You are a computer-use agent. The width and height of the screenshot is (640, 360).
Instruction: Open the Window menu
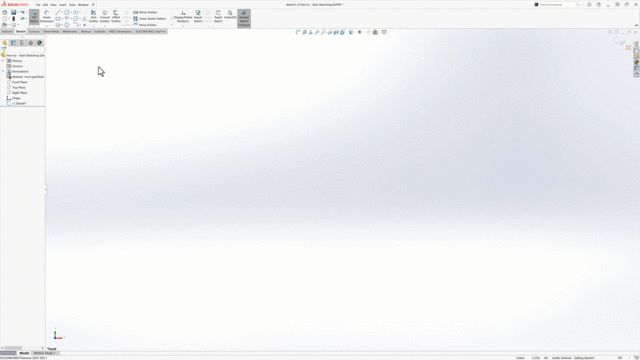[x=83, y=5]
